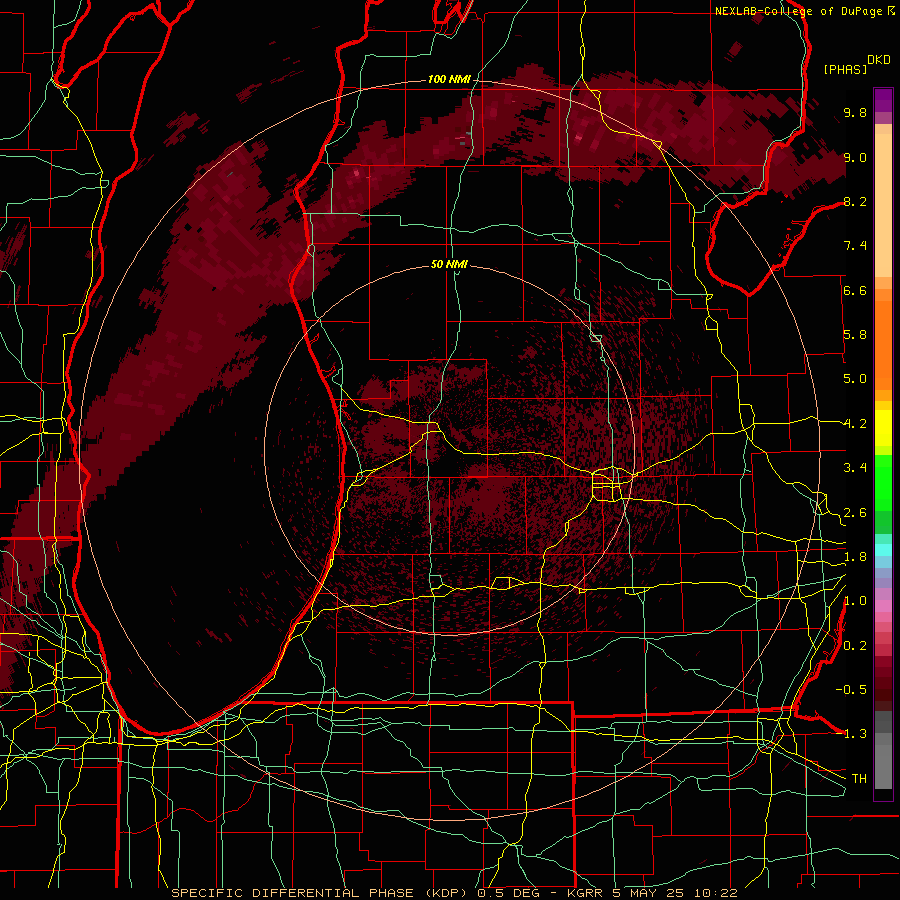Image resolution: width=900 pixels, height=900 pixels.
Task: Click the KGRR station identifier in the caption
Action: (x=586, y=893)
